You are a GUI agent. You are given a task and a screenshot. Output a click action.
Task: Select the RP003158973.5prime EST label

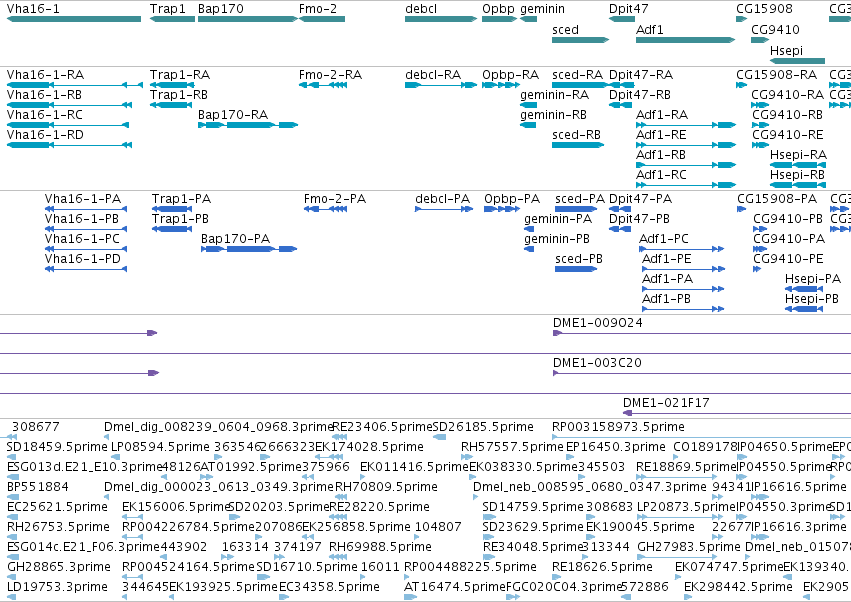(x=618, y=427)
